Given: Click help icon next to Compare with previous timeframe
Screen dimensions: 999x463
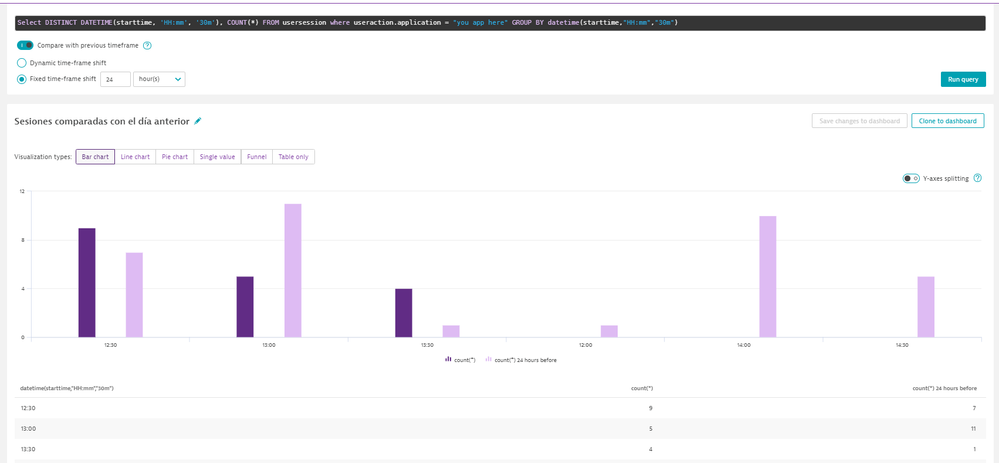Looking at the screenshot, I should click(x=147, y=45).
